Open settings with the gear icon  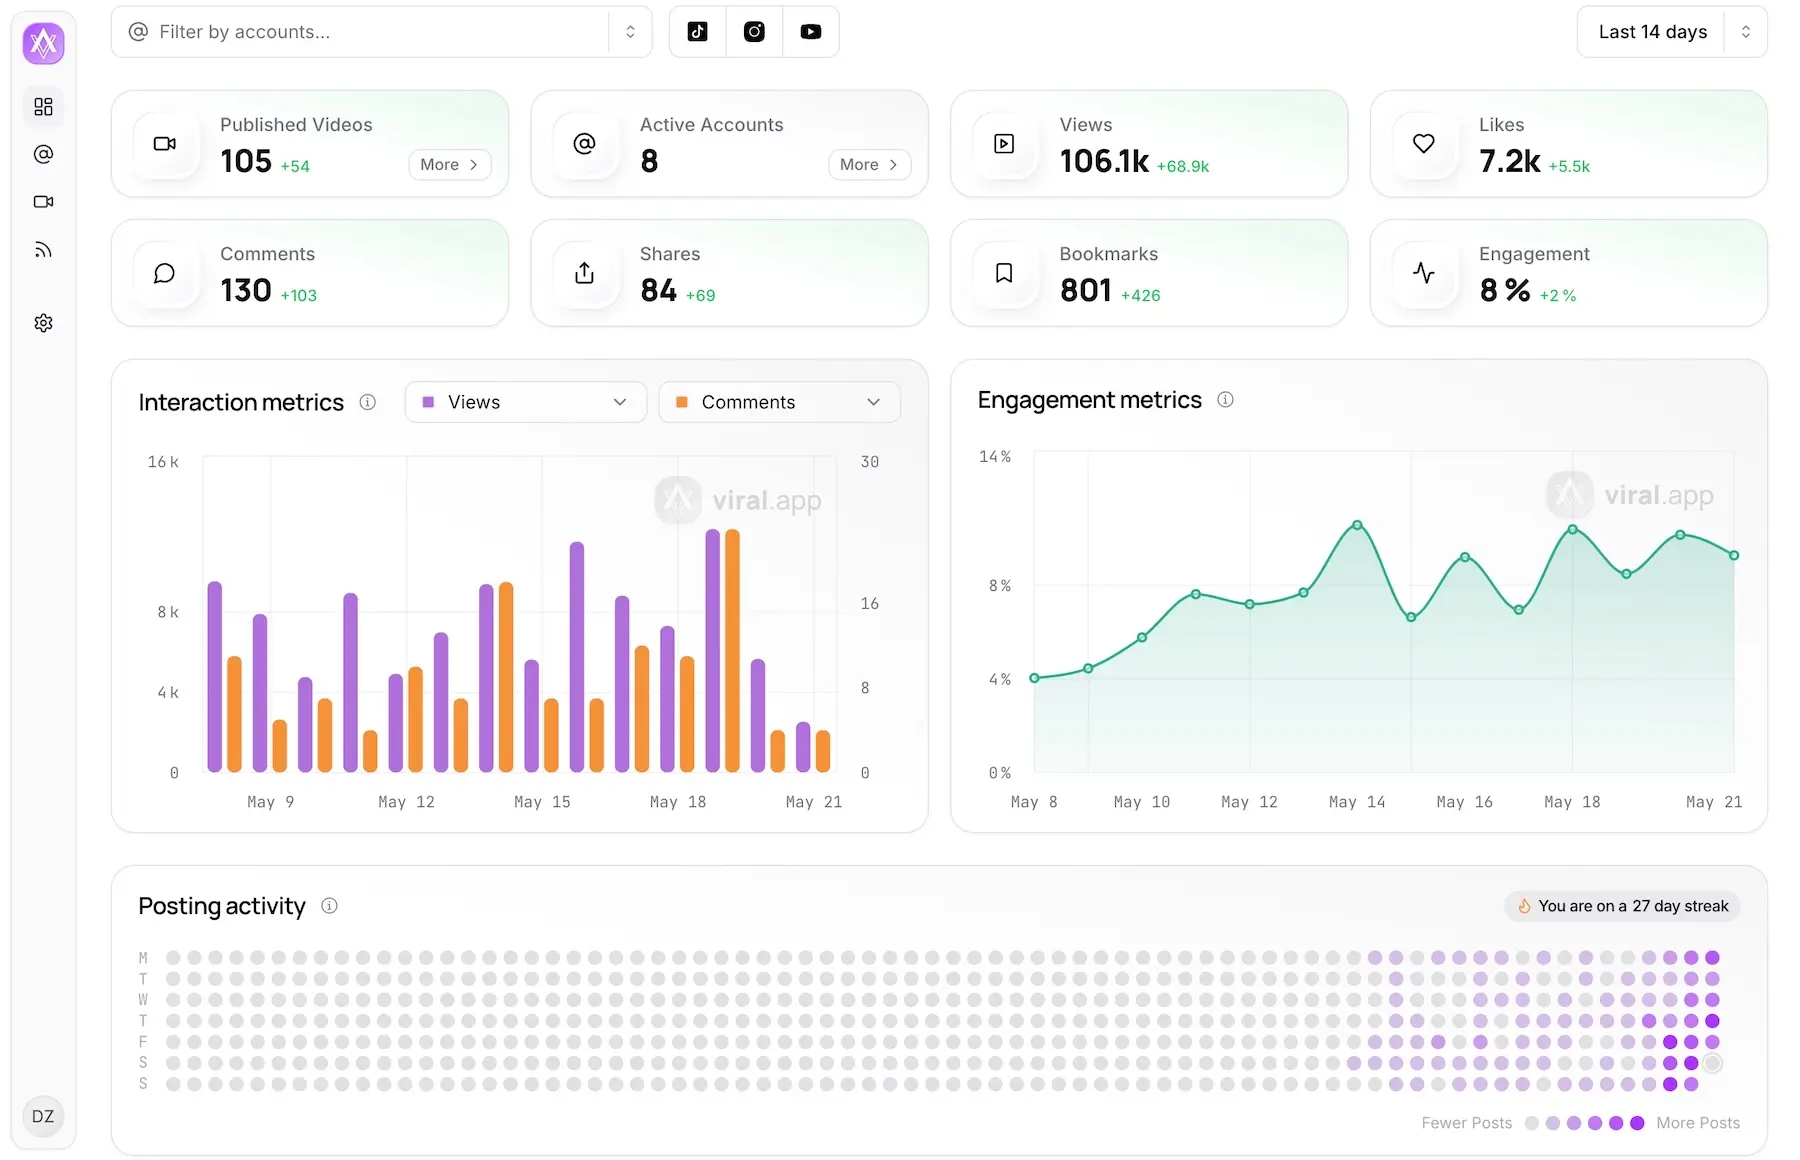[x=43, y=322]
